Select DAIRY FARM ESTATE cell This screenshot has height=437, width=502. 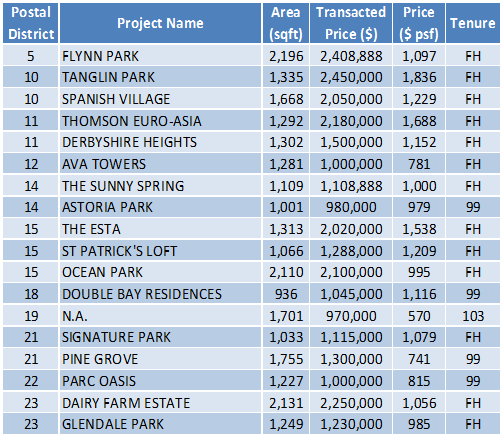click(160, 403)
